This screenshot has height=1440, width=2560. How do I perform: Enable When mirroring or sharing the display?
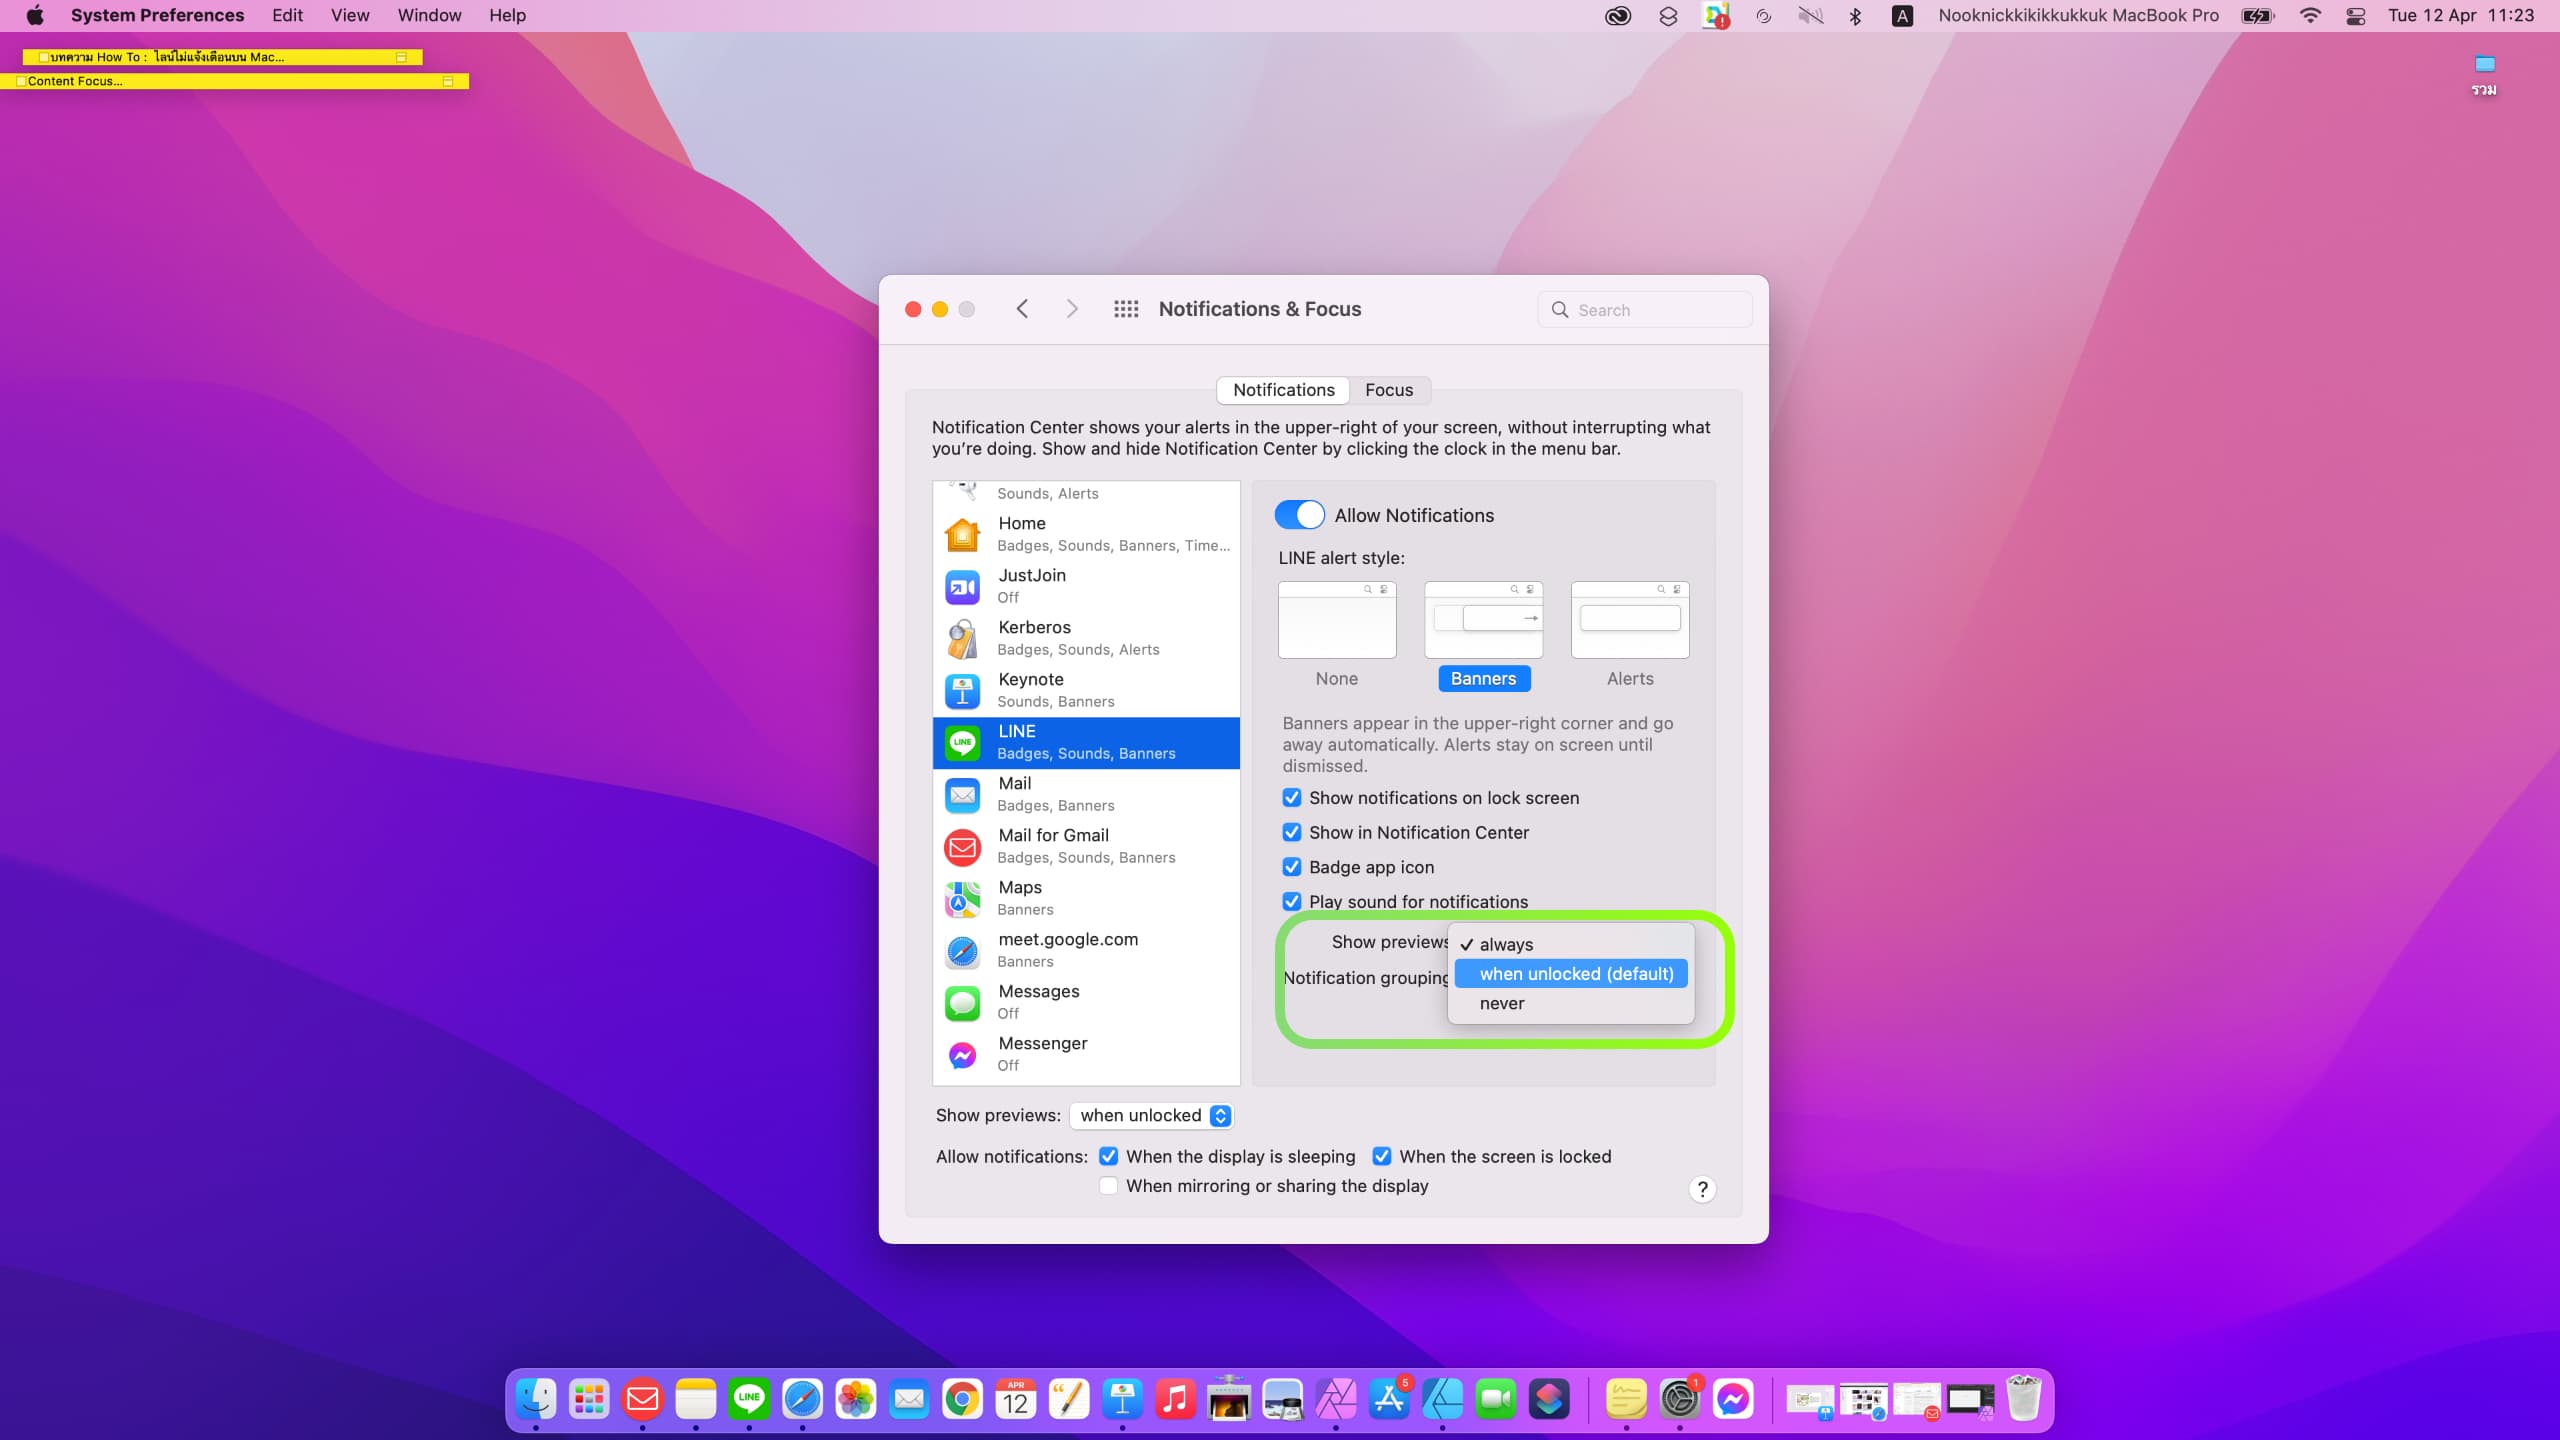(x=1108, y=1186)
